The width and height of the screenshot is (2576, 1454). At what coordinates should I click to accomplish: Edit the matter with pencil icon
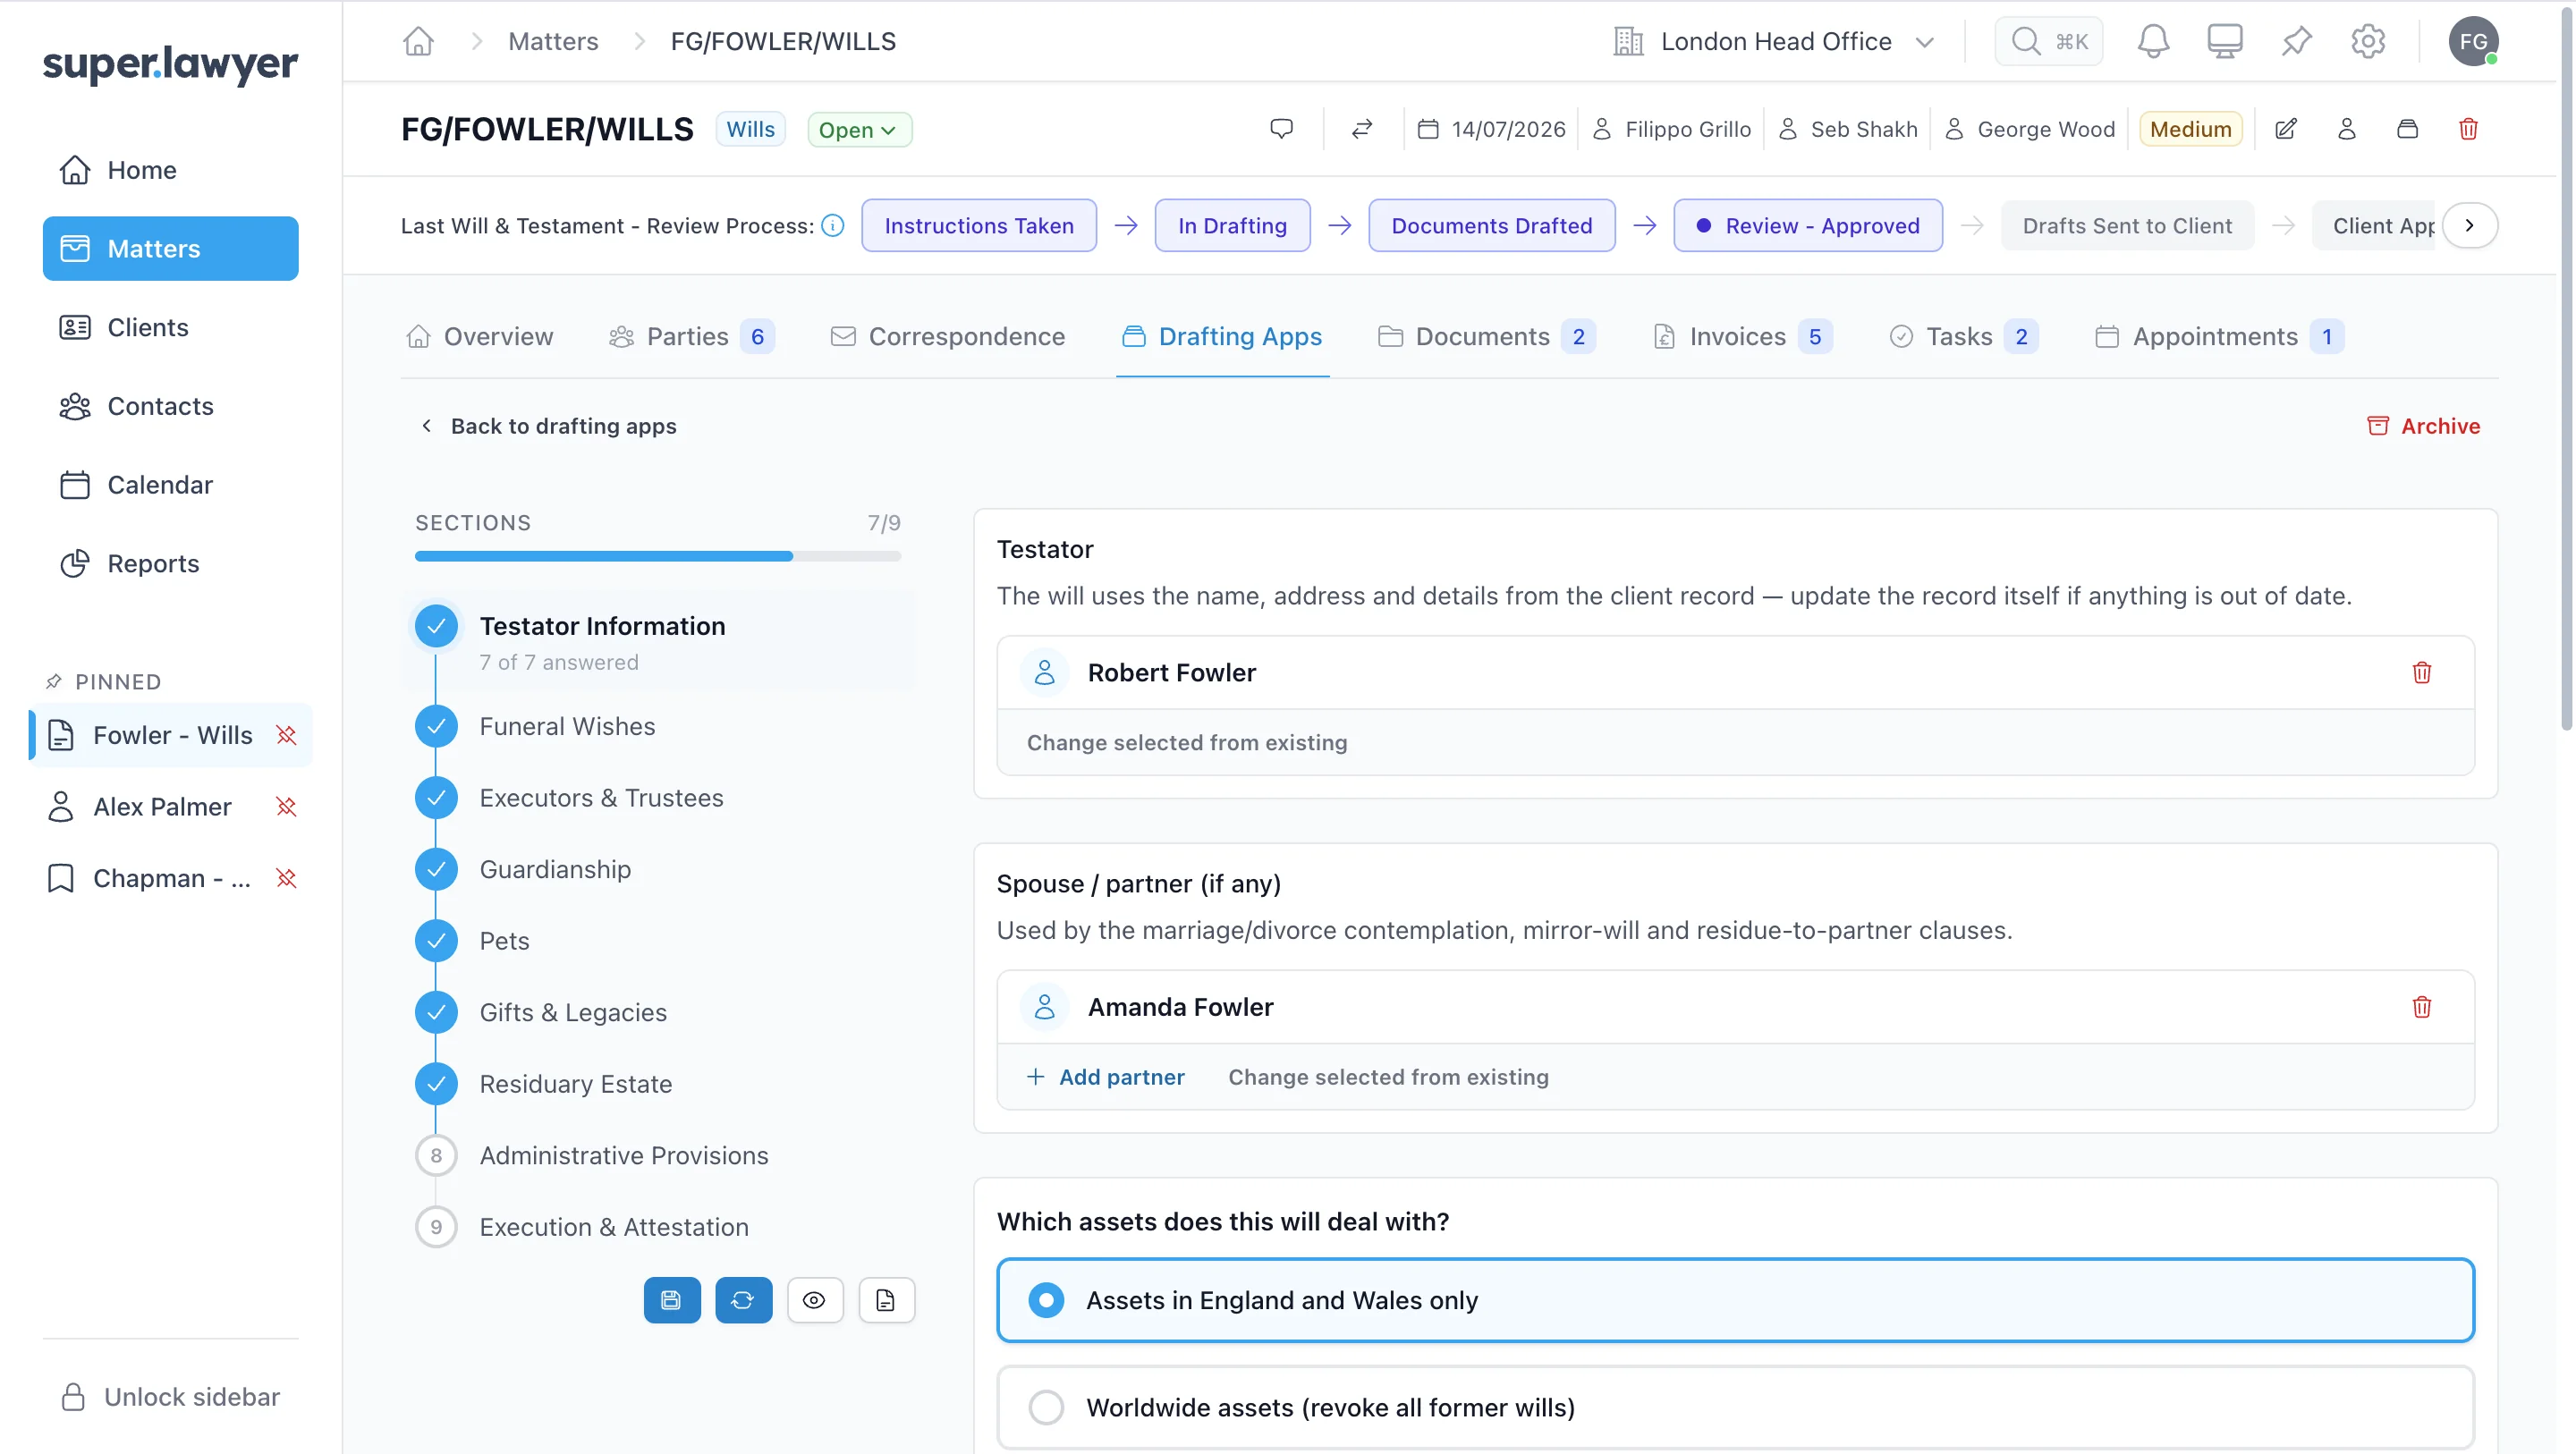pos(2286,129)
